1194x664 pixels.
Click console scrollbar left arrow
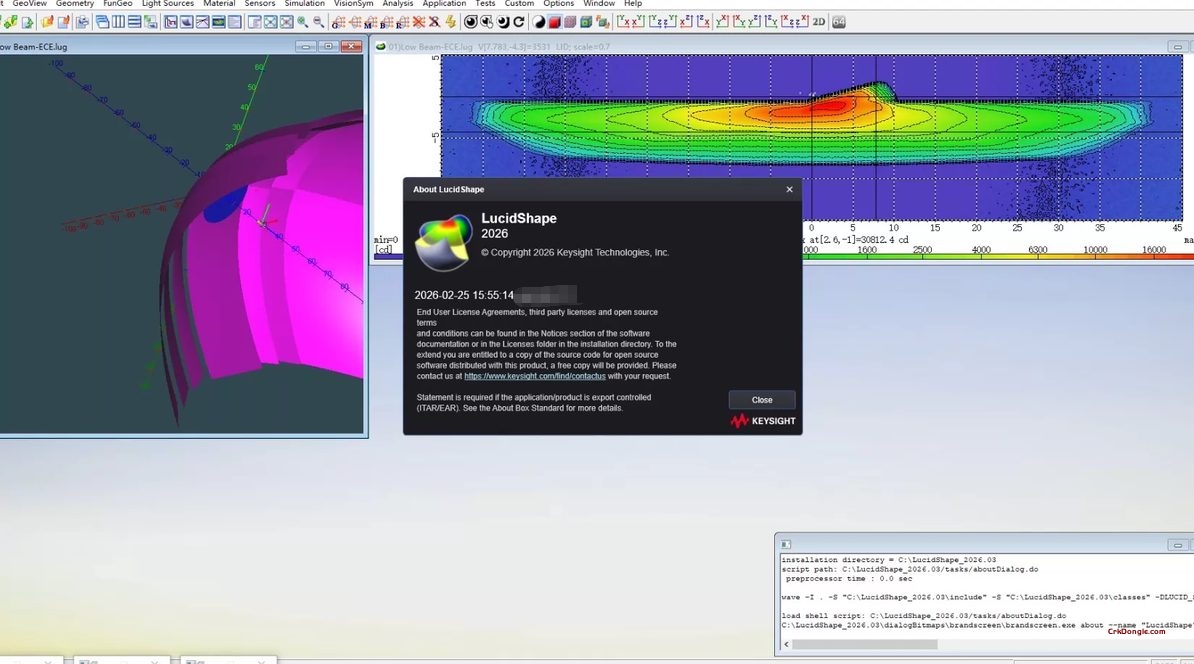[x=786, y=644]
